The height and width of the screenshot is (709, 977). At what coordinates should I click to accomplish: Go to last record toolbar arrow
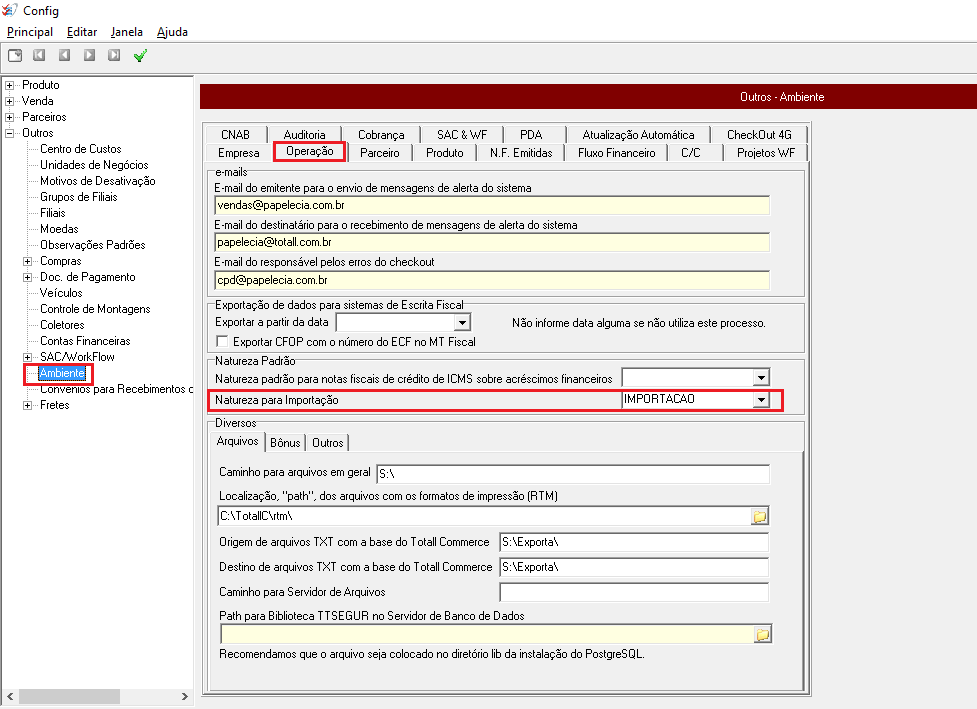coord(114,55)
